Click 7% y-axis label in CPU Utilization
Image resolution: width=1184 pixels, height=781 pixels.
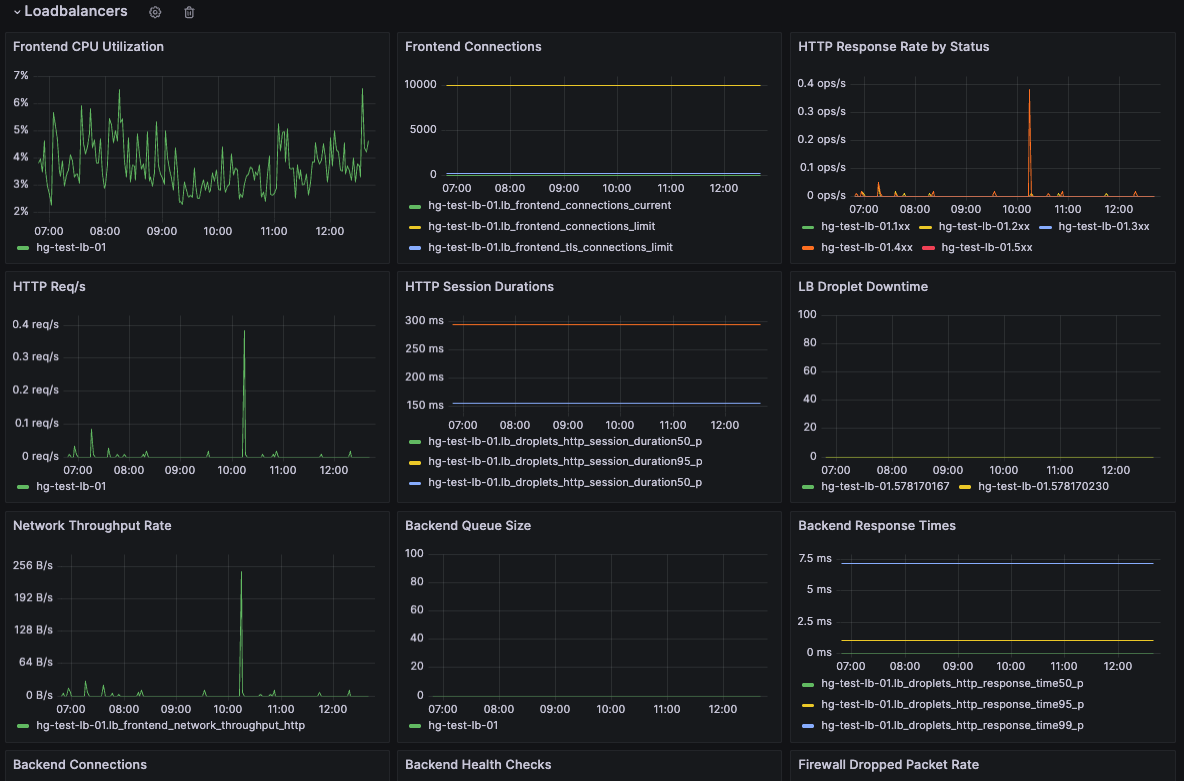coord(20,76)
